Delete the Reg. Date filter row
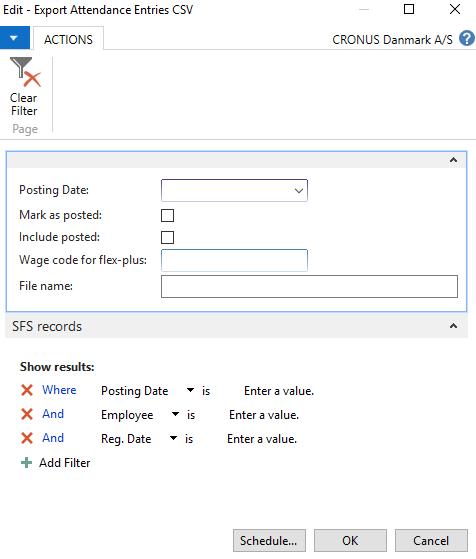The image size is (476, 559). (27, 438)
